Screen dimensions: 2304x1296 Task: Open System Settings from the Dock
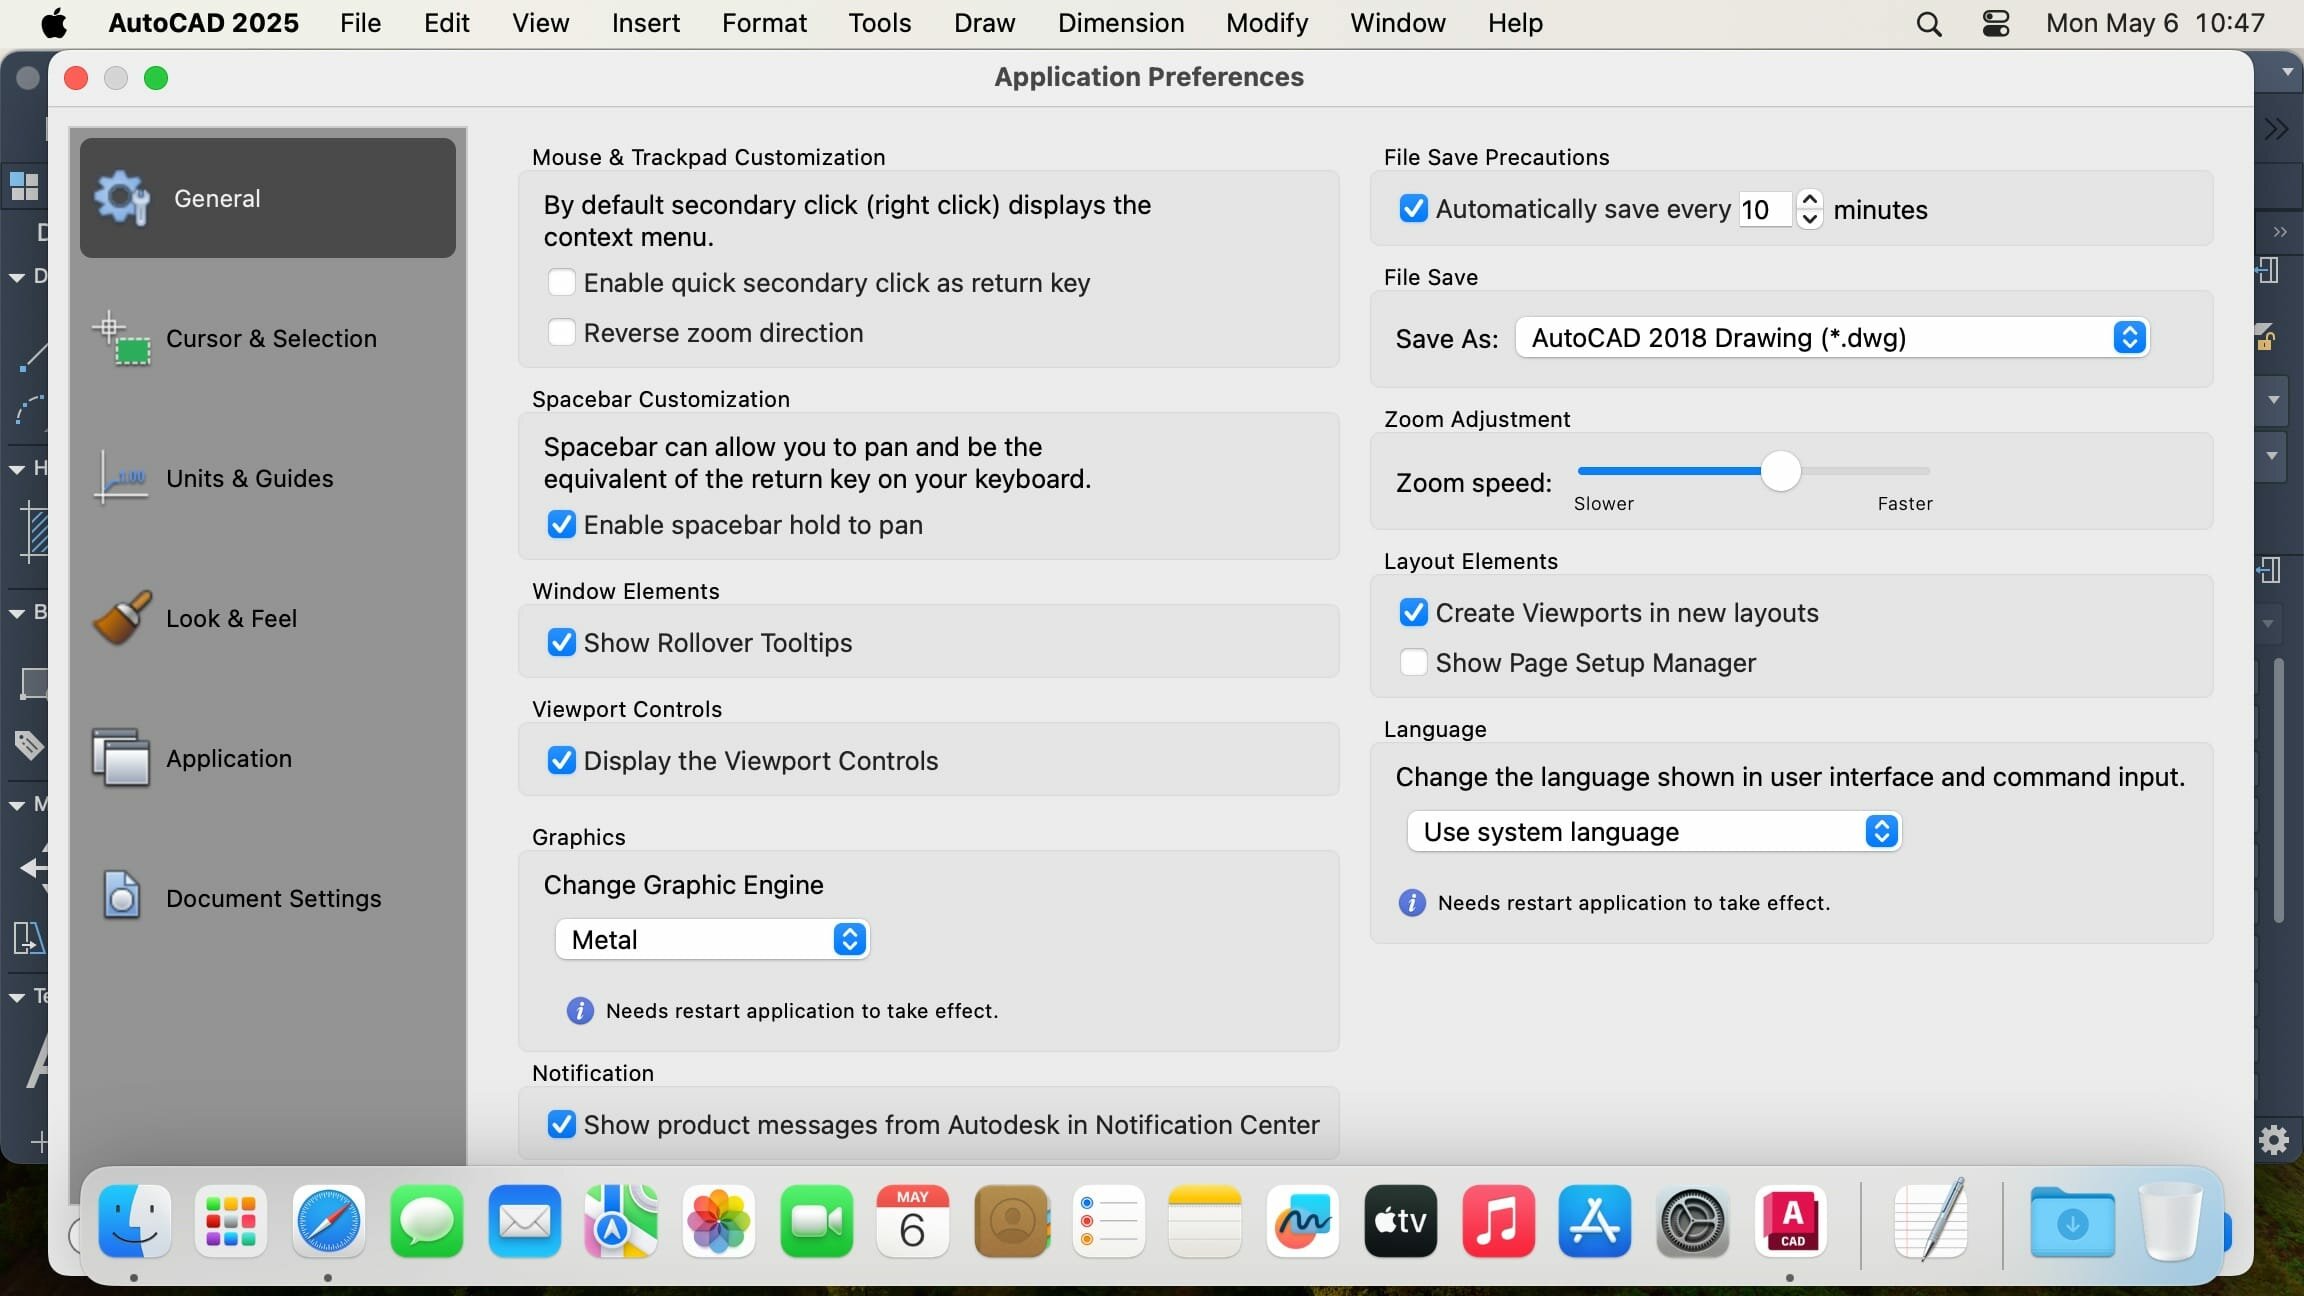coord(1693,1221)
